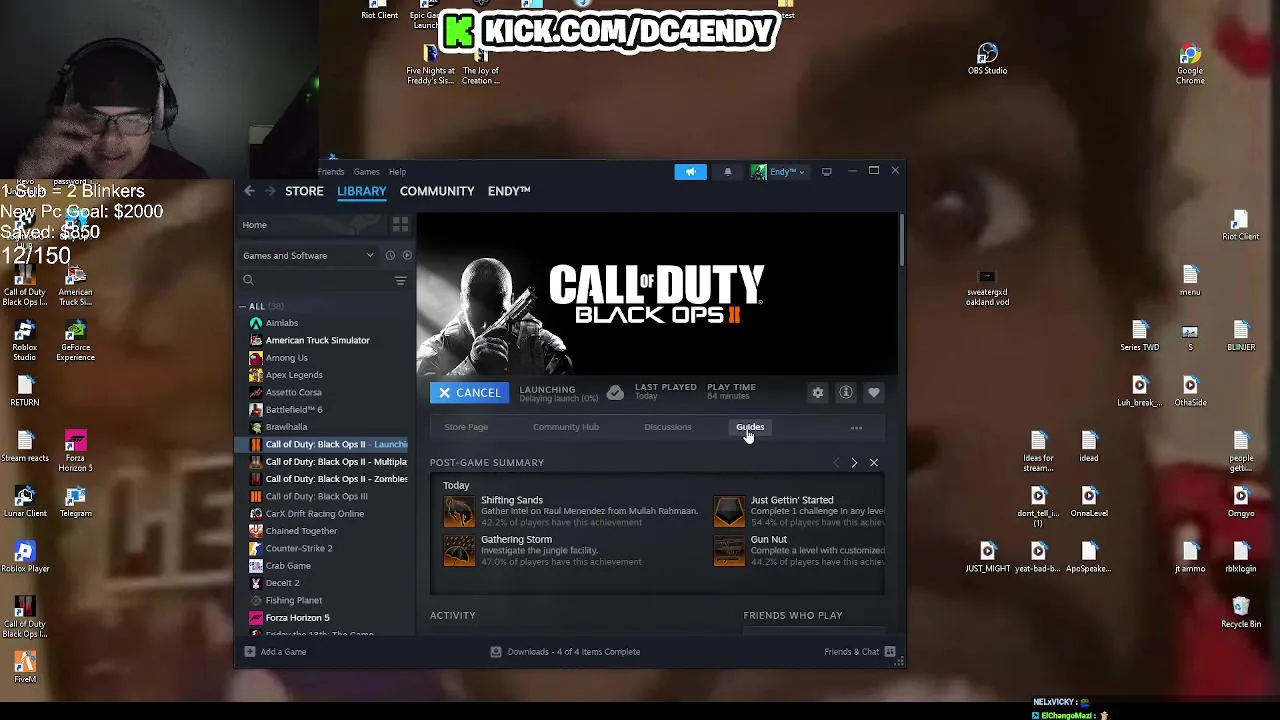Open Roblox Studio desktop icon
Viewport: 1280px width, 720px height.
pyautogui.click(x=25, y=340)
